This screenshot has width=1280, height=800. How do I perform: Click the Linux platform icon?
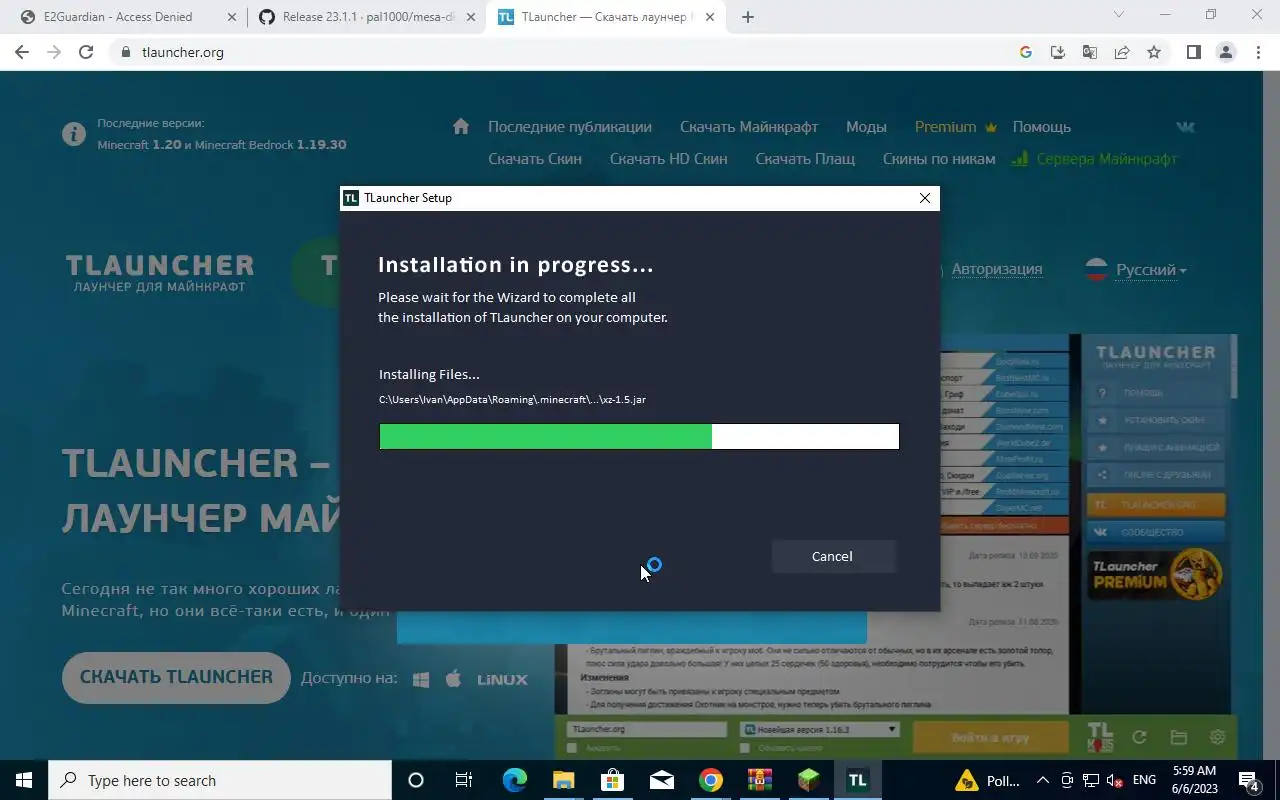coord(502,679)
